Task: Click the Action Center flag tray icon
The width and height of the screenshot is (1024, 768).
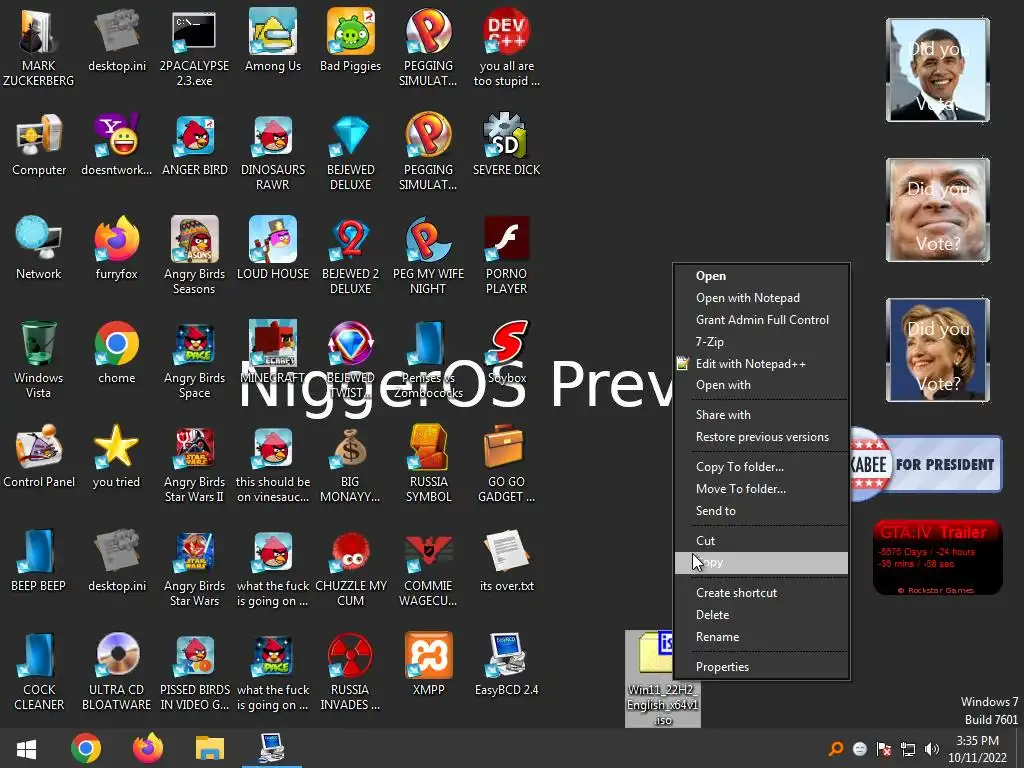Action: click(884, 749)
